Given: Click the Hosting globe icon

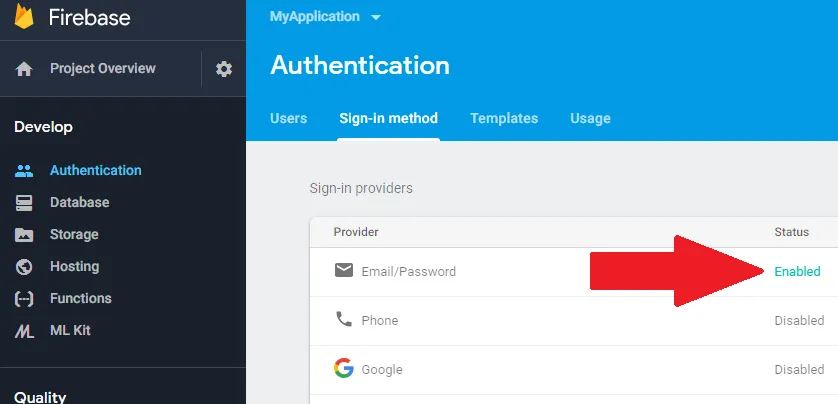Looking at the screenshot, I should click(x=24, y=267).
